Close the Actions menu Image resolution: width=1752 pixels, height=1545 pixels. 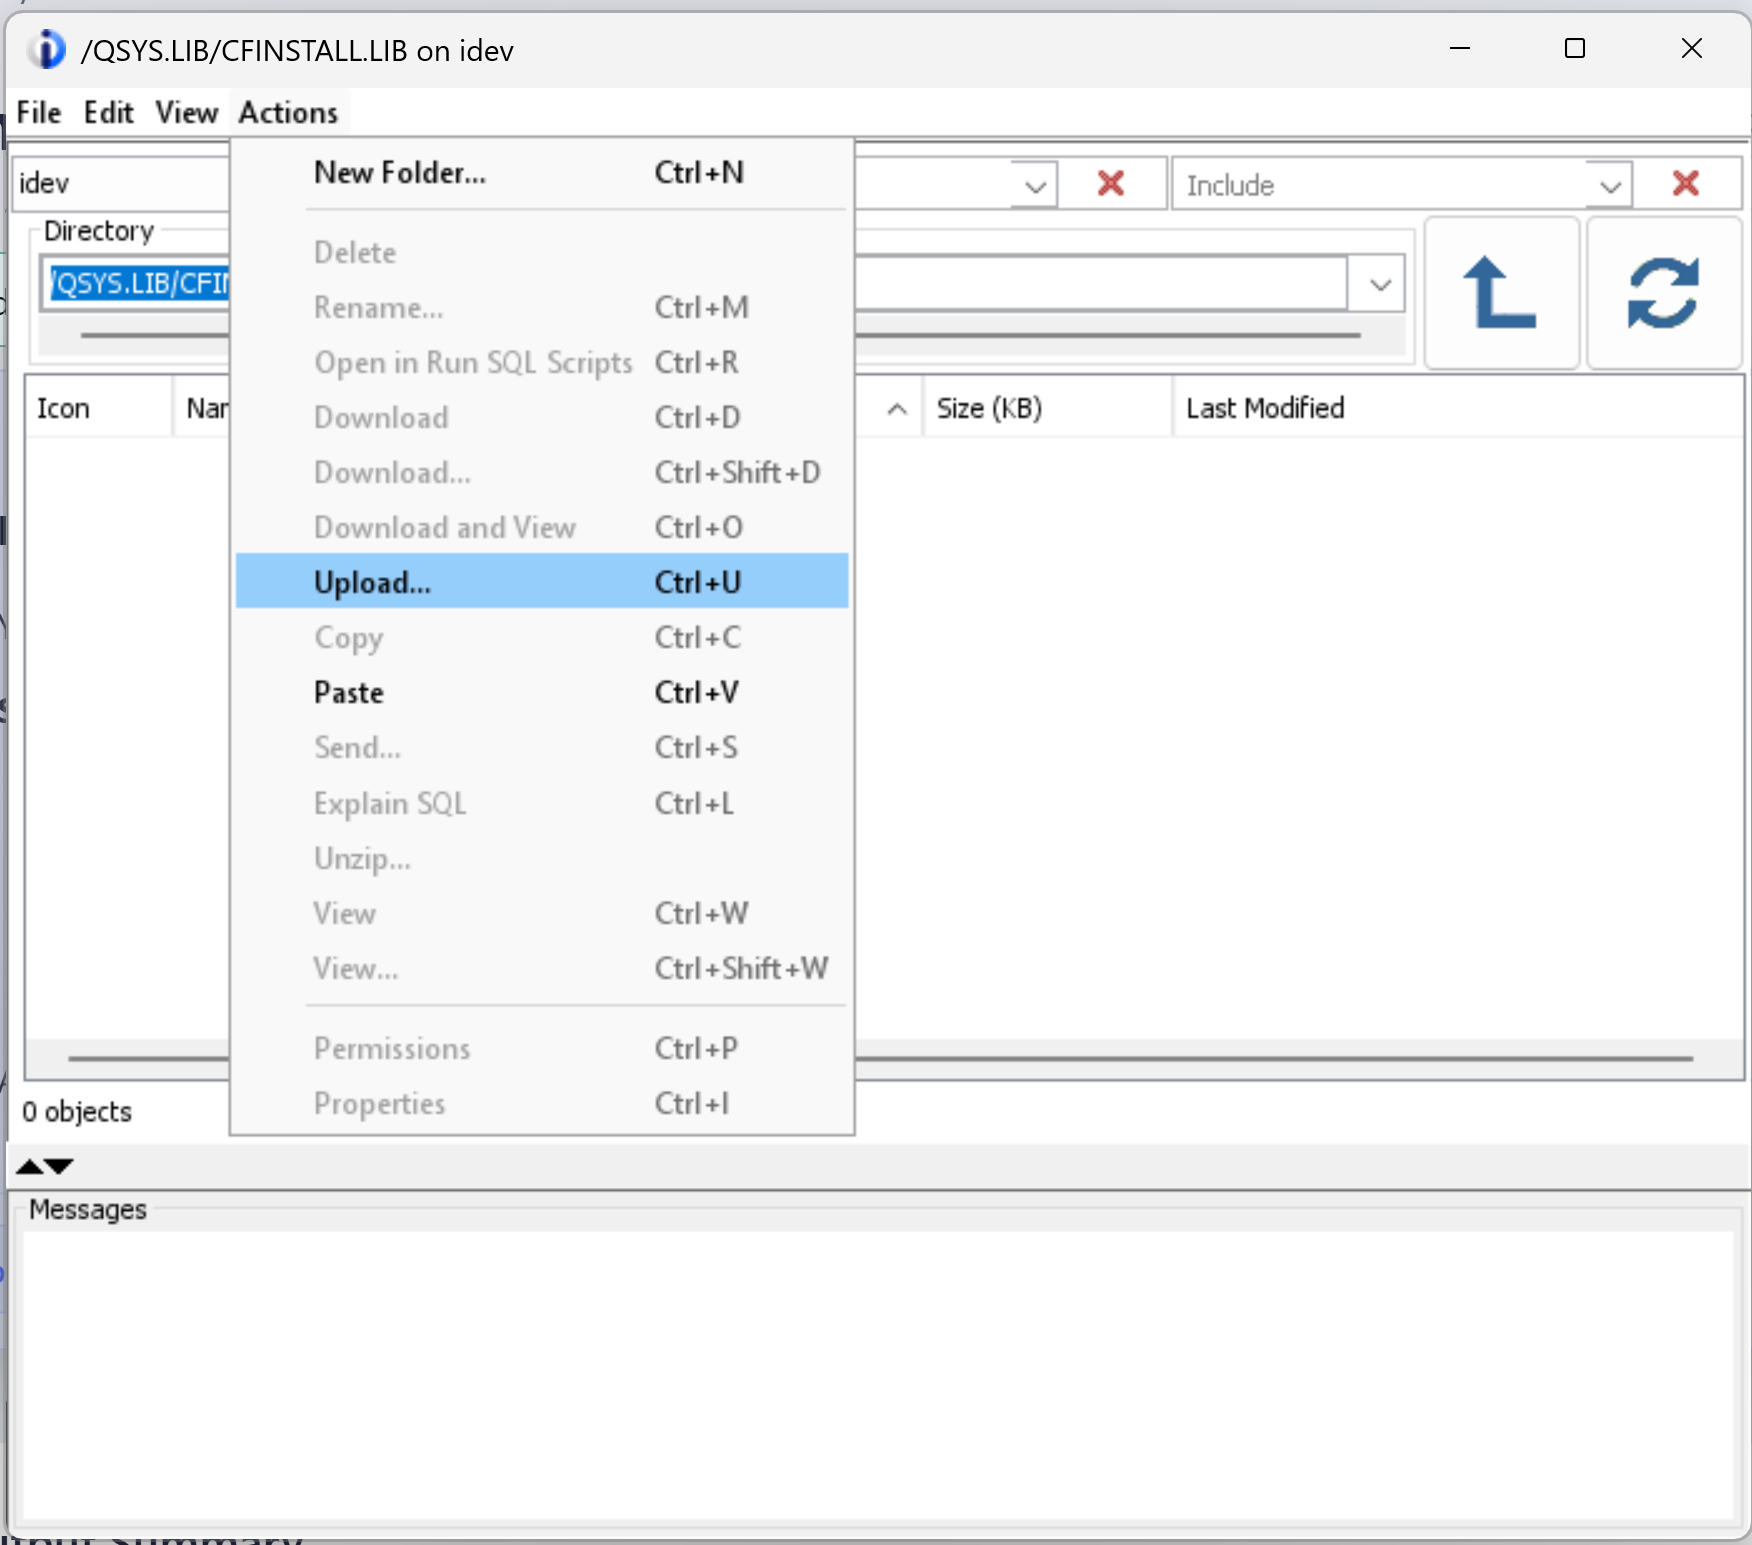coord(288,113)
